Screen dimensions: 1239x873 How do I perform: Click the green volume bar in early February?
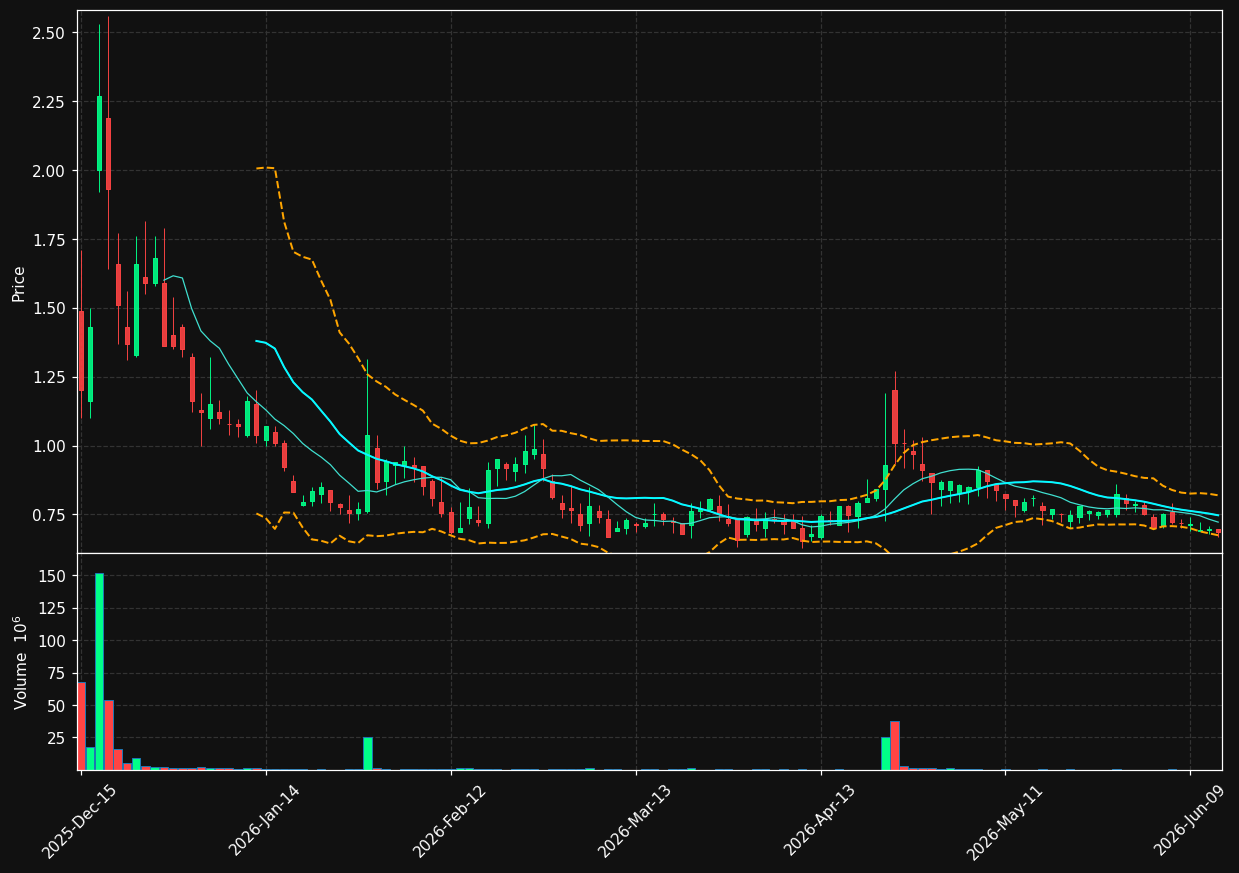click(367, 754)
